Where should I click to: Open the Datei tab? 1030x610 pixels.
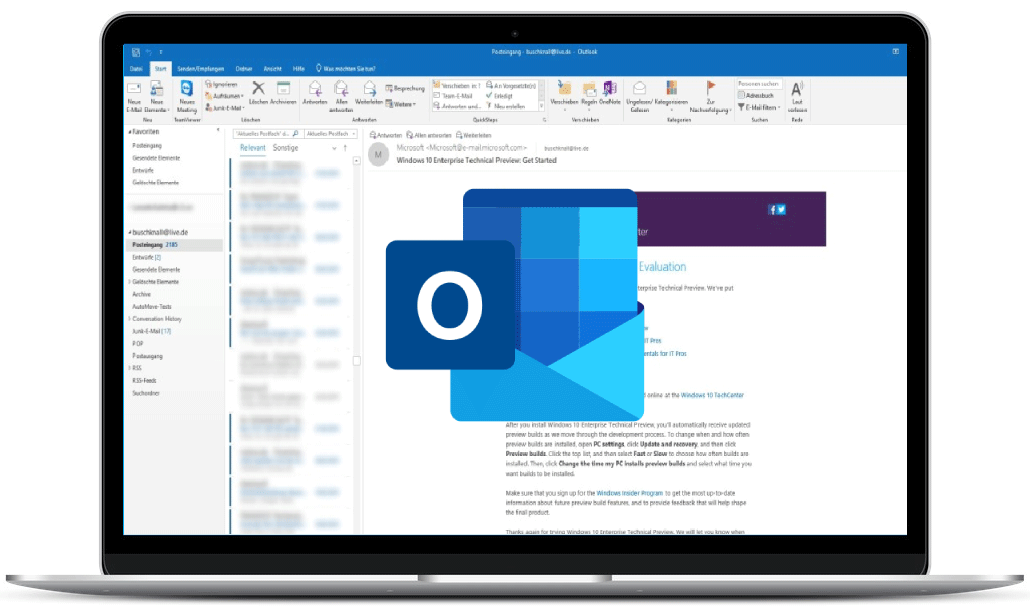136,68
